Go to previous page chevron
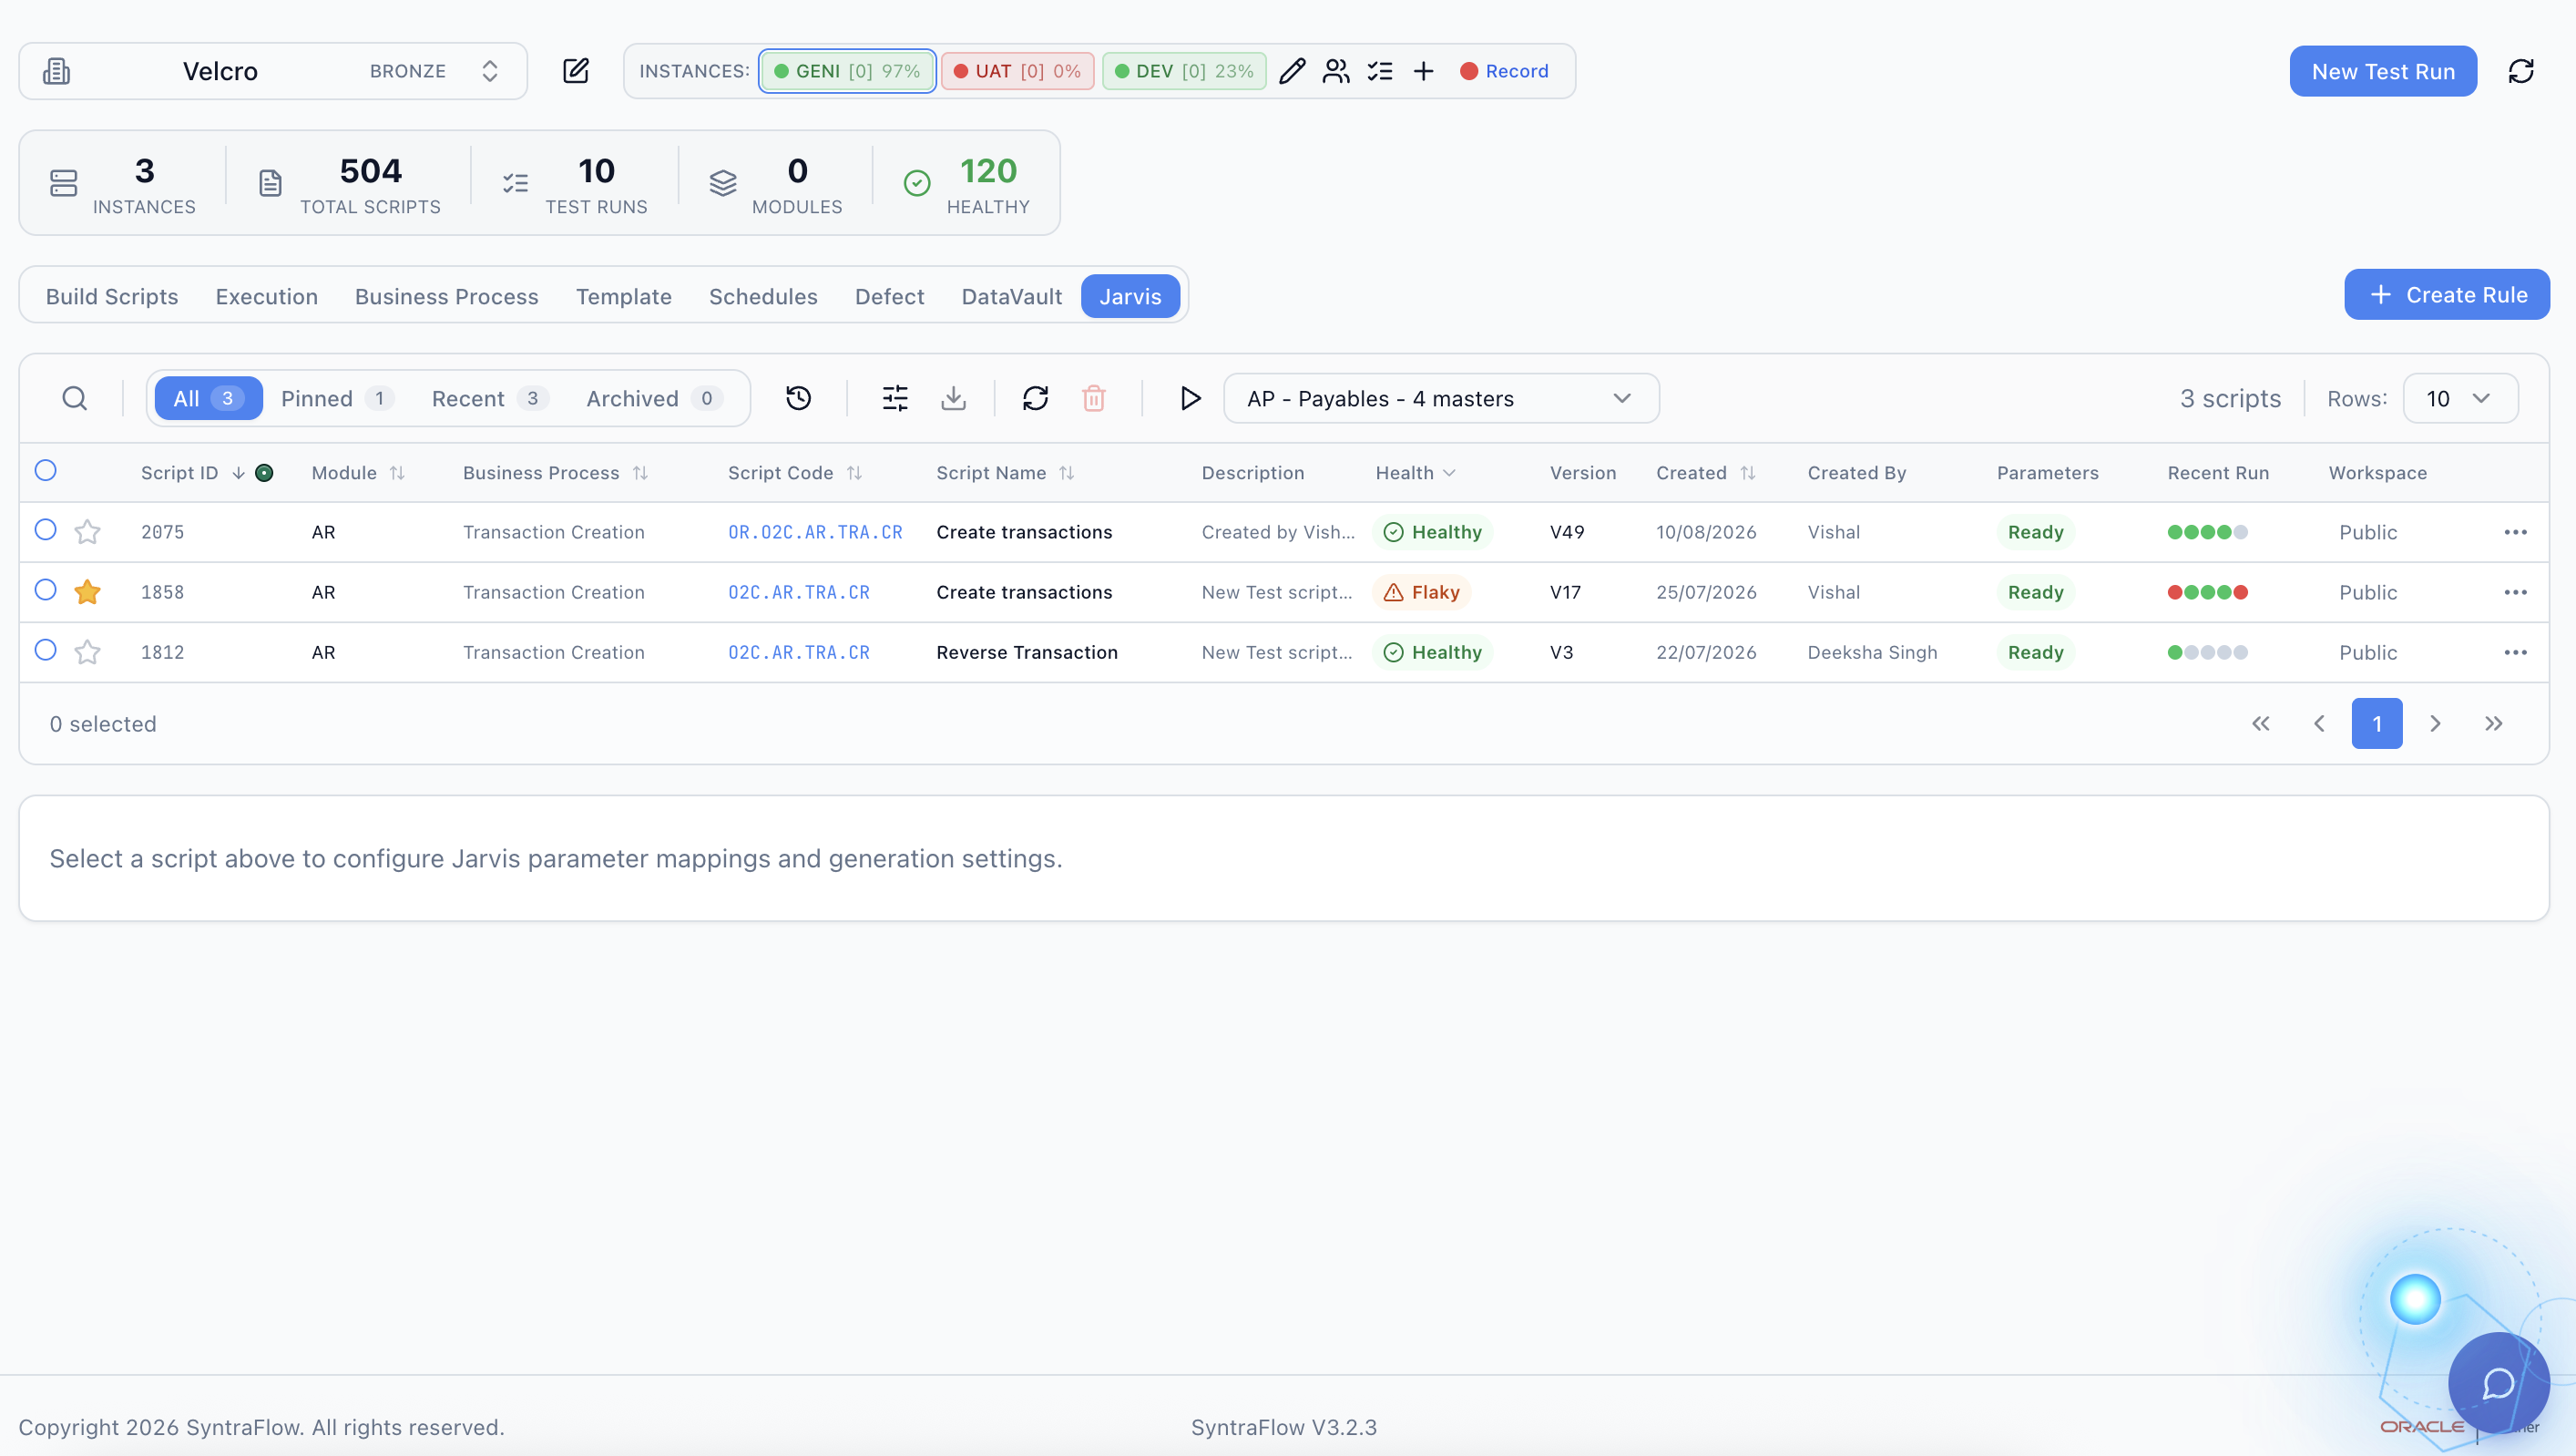2576x1456 pixels. pos(2319,723)
